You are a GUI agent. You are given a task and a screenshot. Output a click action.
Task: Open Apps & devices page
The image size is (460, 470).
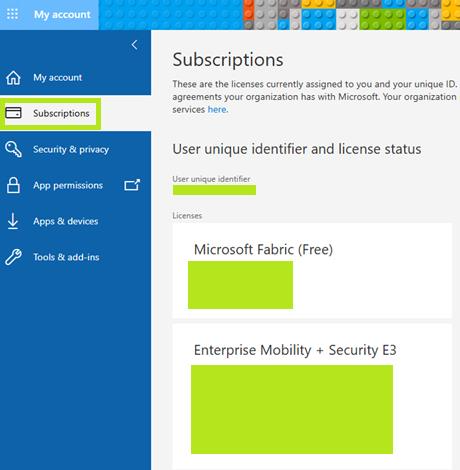coord(66,221)
